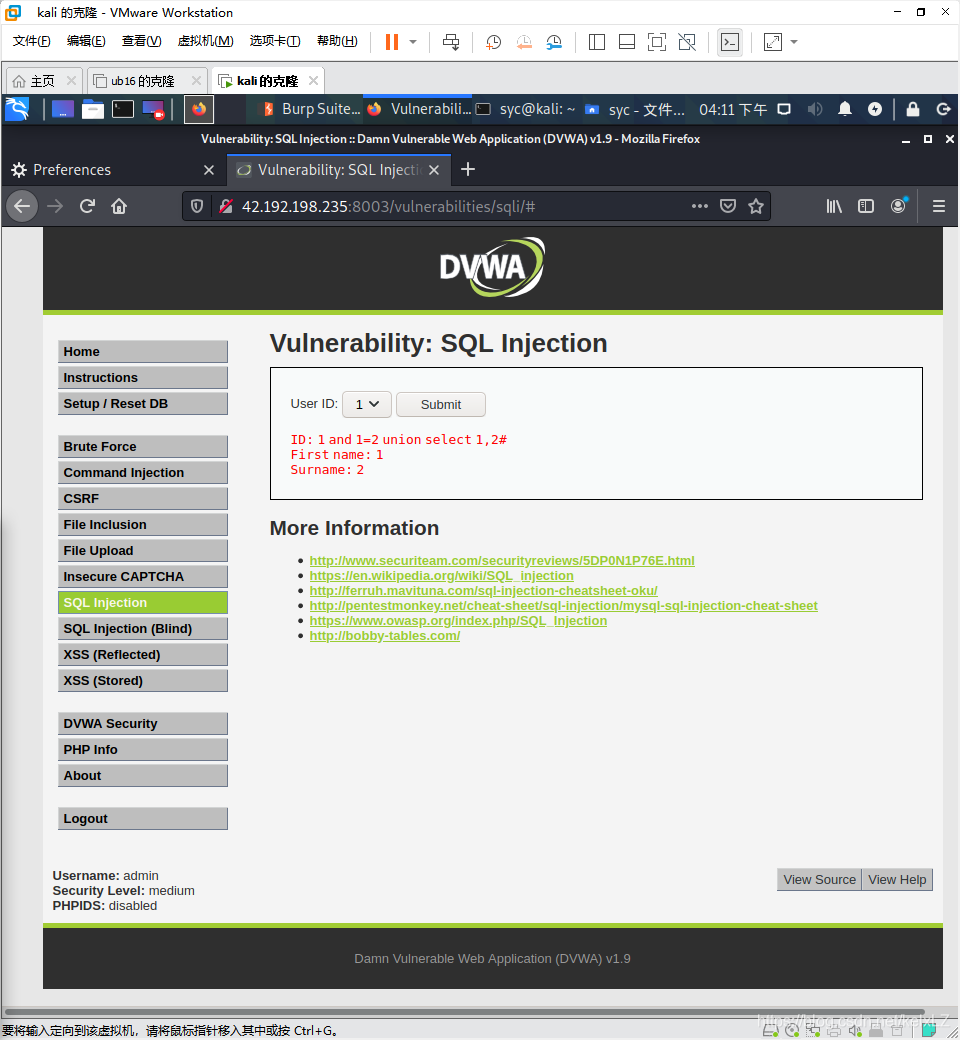Open Setup / Reset DB page
This screenshot has height=1040, width=960.
(143, 404)
